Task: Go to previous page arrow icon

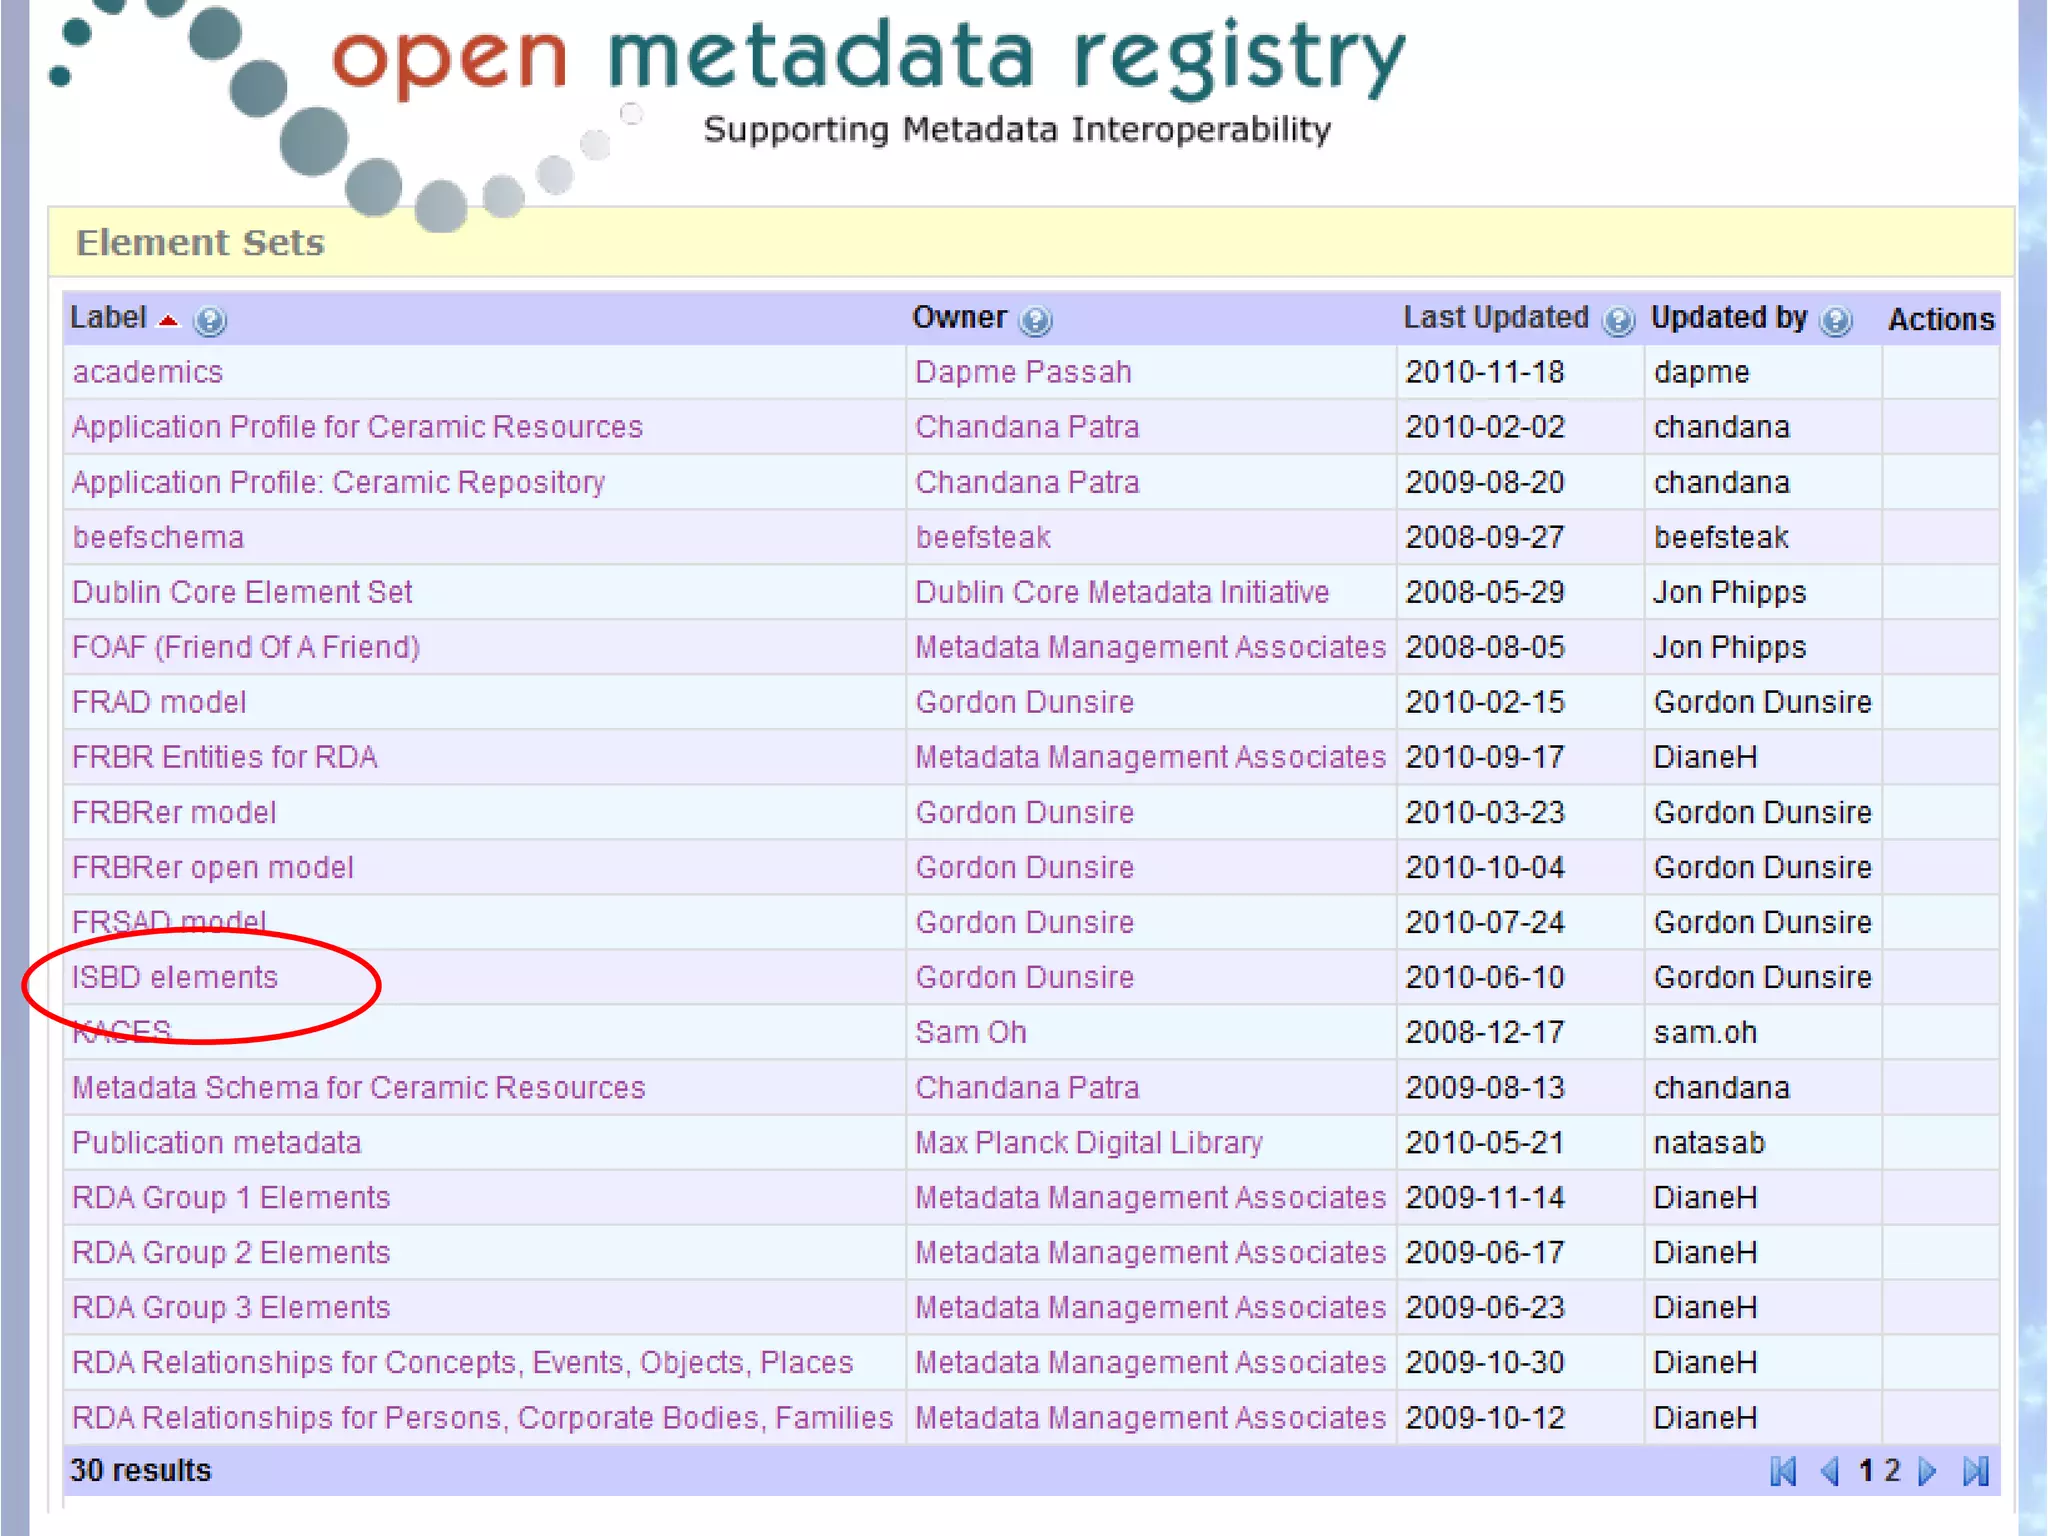Action: (x=1830, y=1471)
